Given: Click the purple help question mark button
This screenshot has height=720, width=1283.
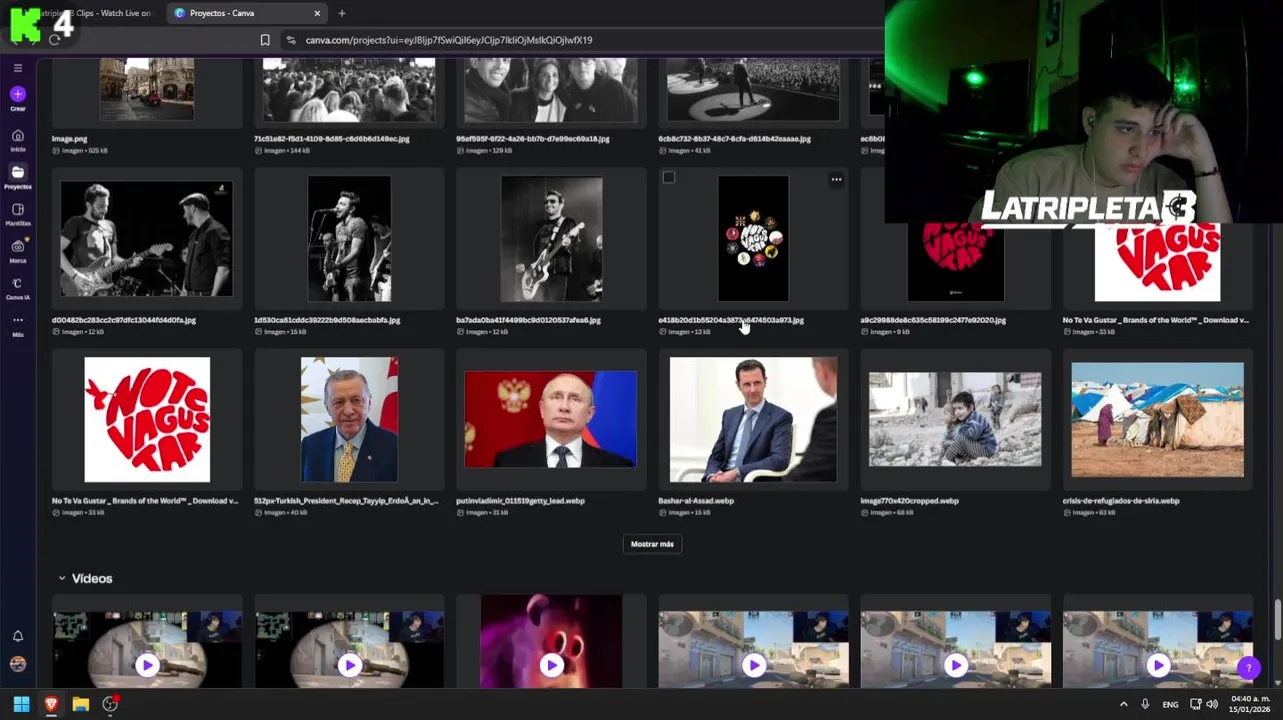Looking at the screenshot, I should 1248,667.
